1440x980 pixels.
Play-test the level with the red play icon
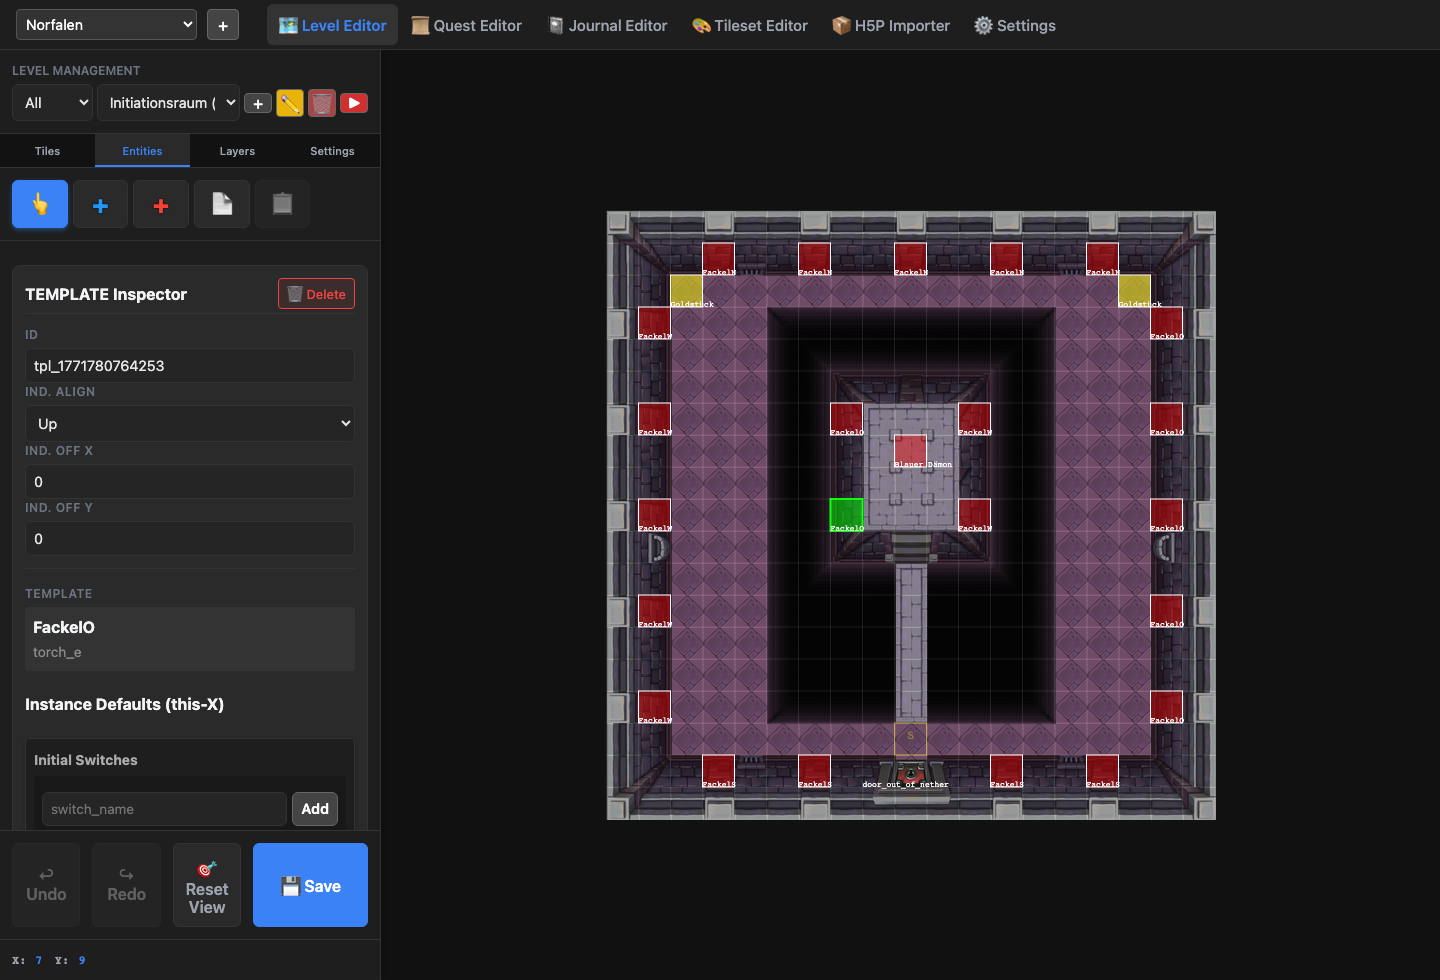[x=354, y=102]
